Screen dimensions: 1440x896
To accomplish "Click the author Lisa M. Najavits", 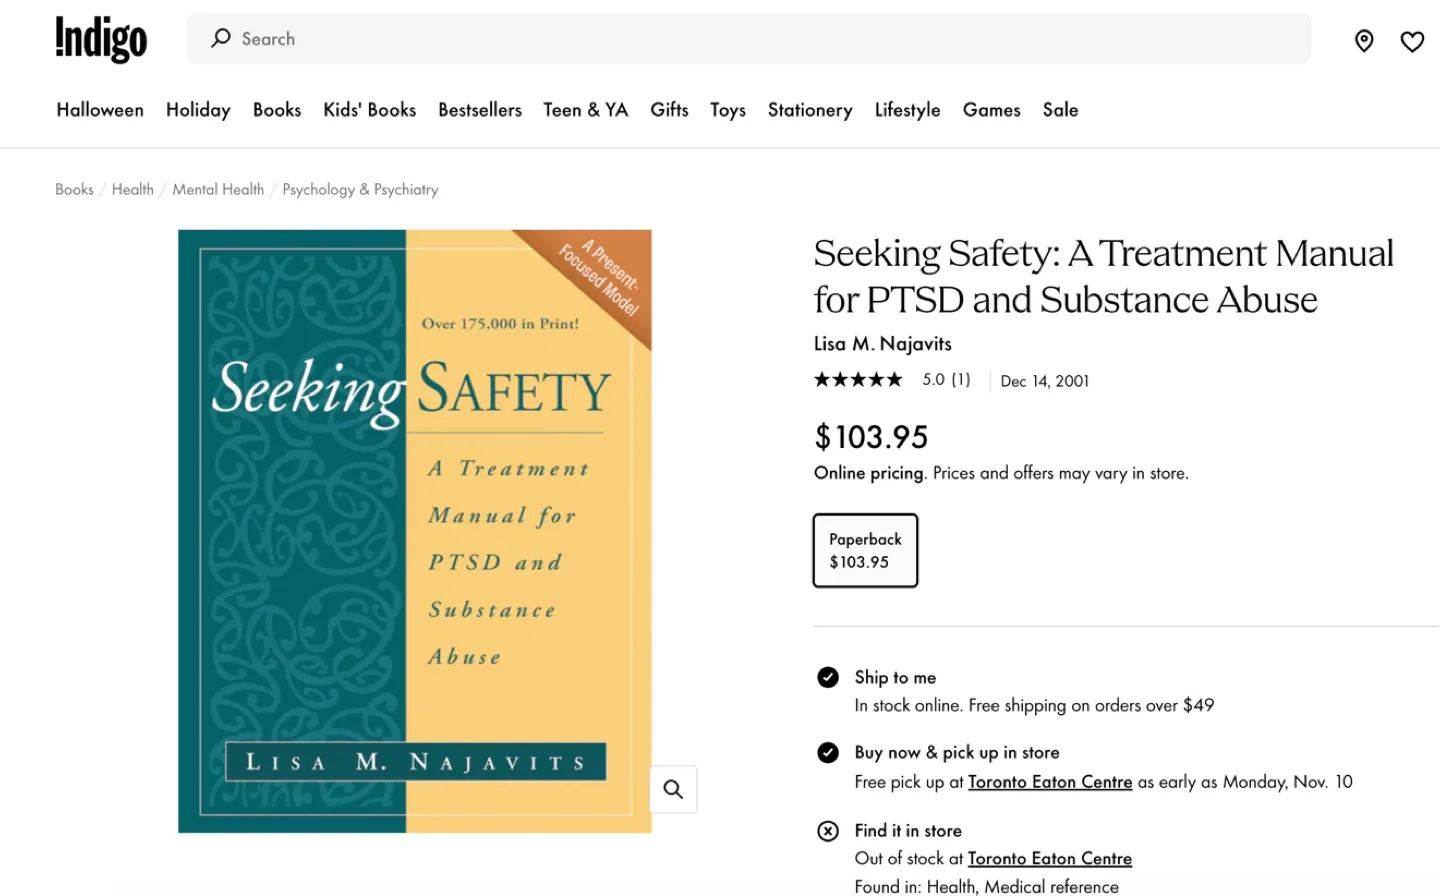I will tap(882, 343).
